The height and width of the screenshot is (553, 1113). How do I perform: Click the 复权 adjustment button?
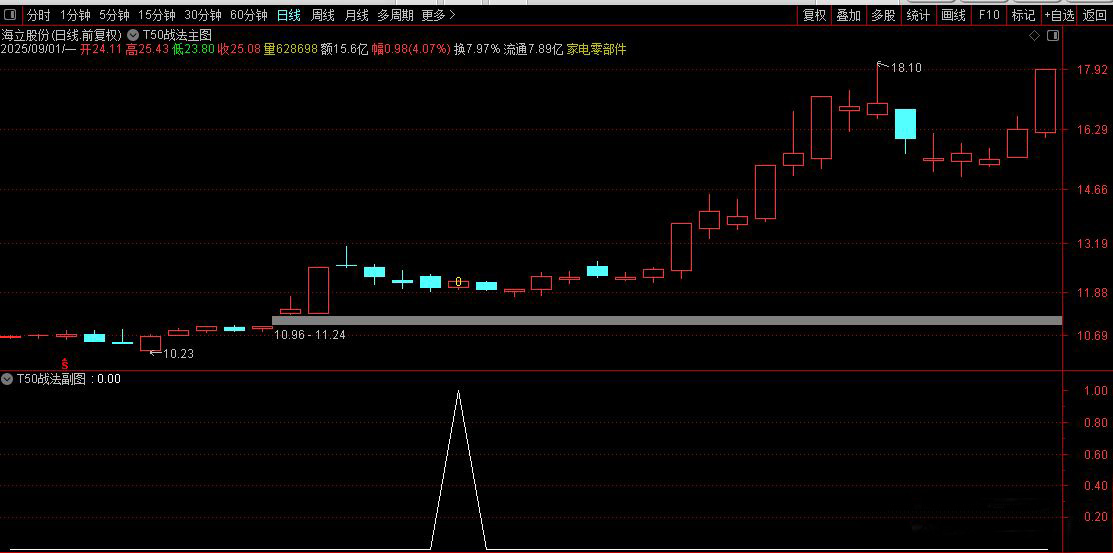coord(814,15)
